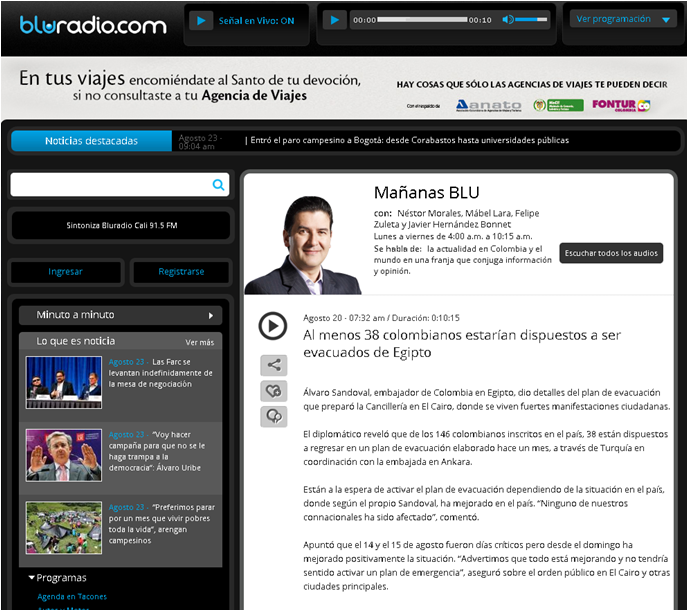Adjust the volume slider
The width and height of the screenshot is (688, 611).
531,19
